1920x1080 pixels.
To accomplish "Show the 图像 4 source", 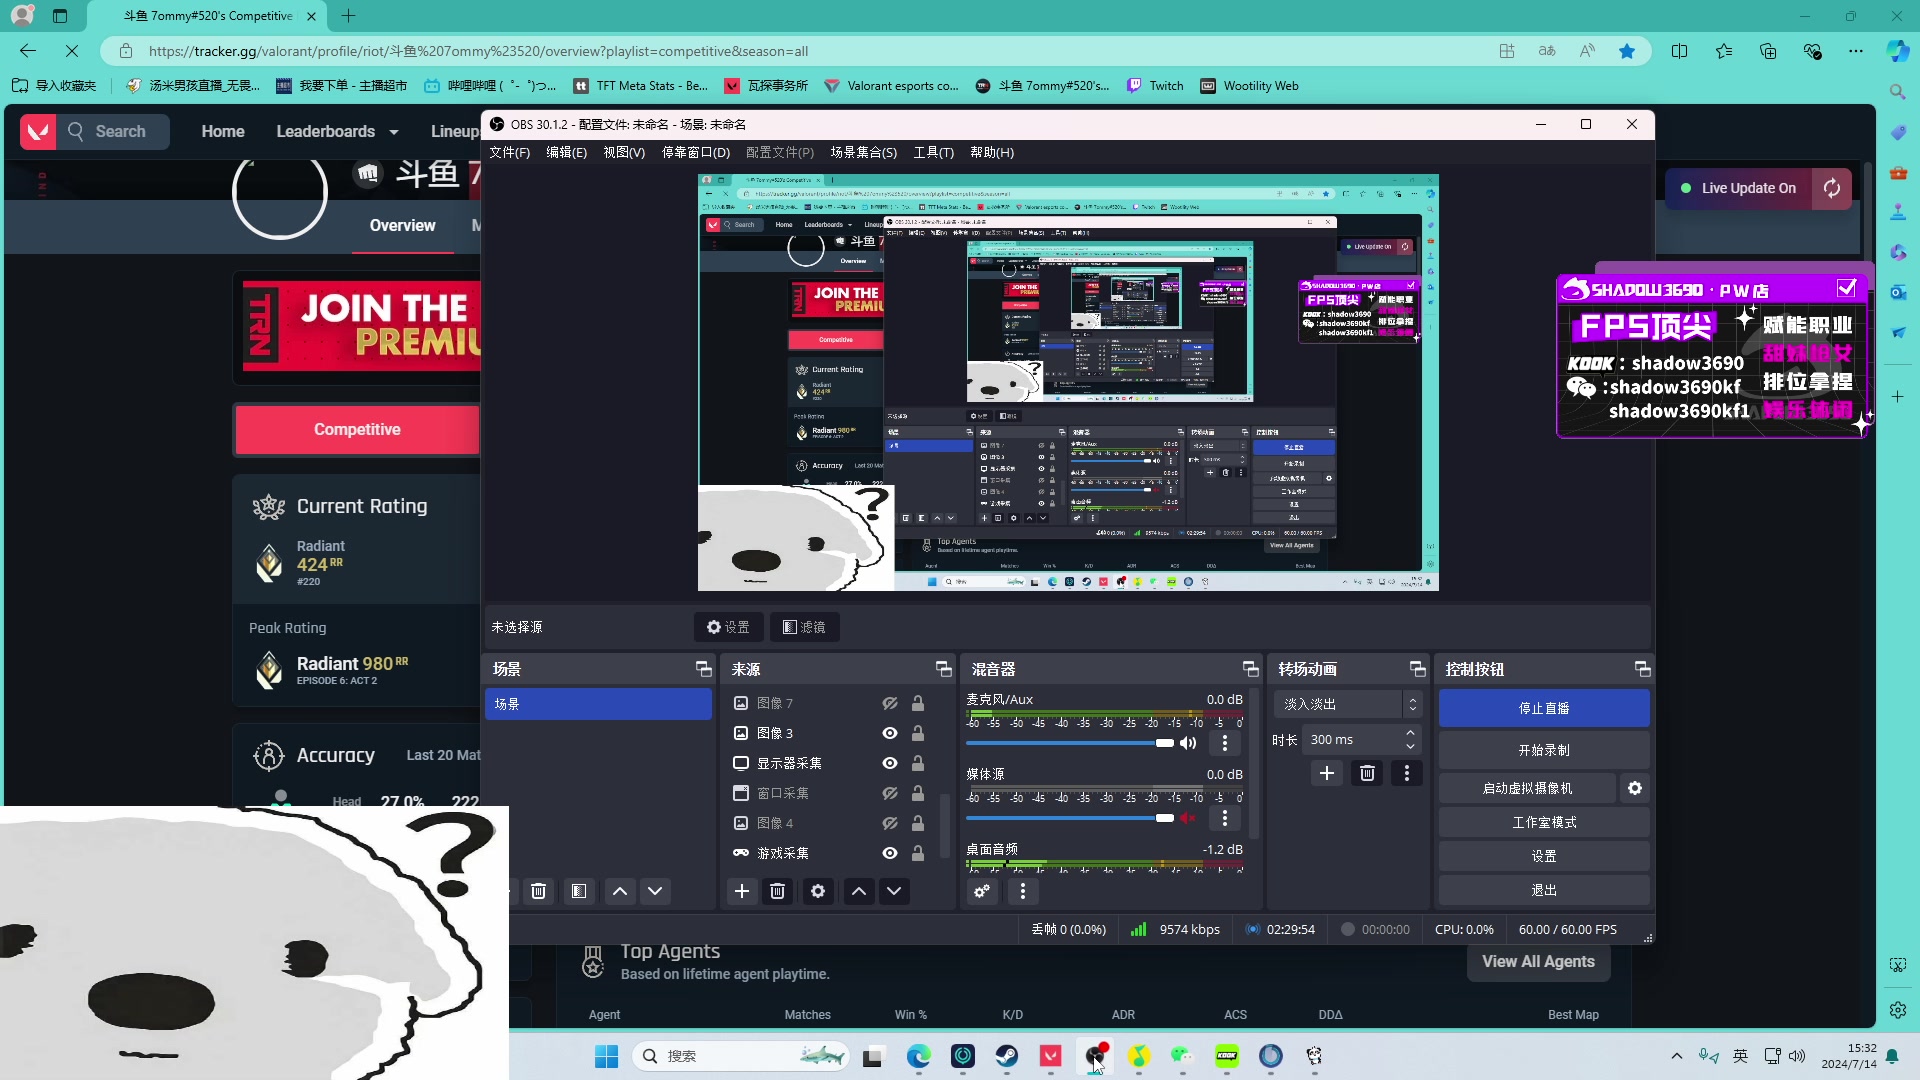I will click(889, 823).
